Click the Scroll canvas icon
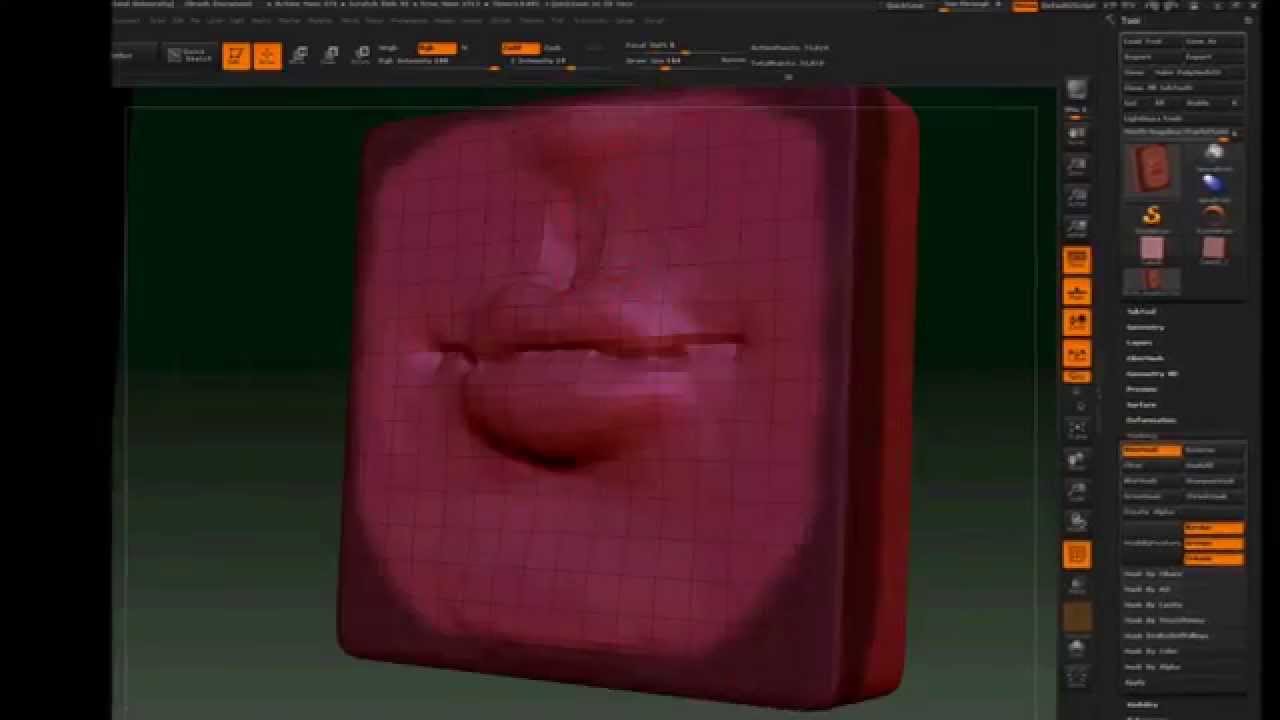 (x=1077, y=136)
